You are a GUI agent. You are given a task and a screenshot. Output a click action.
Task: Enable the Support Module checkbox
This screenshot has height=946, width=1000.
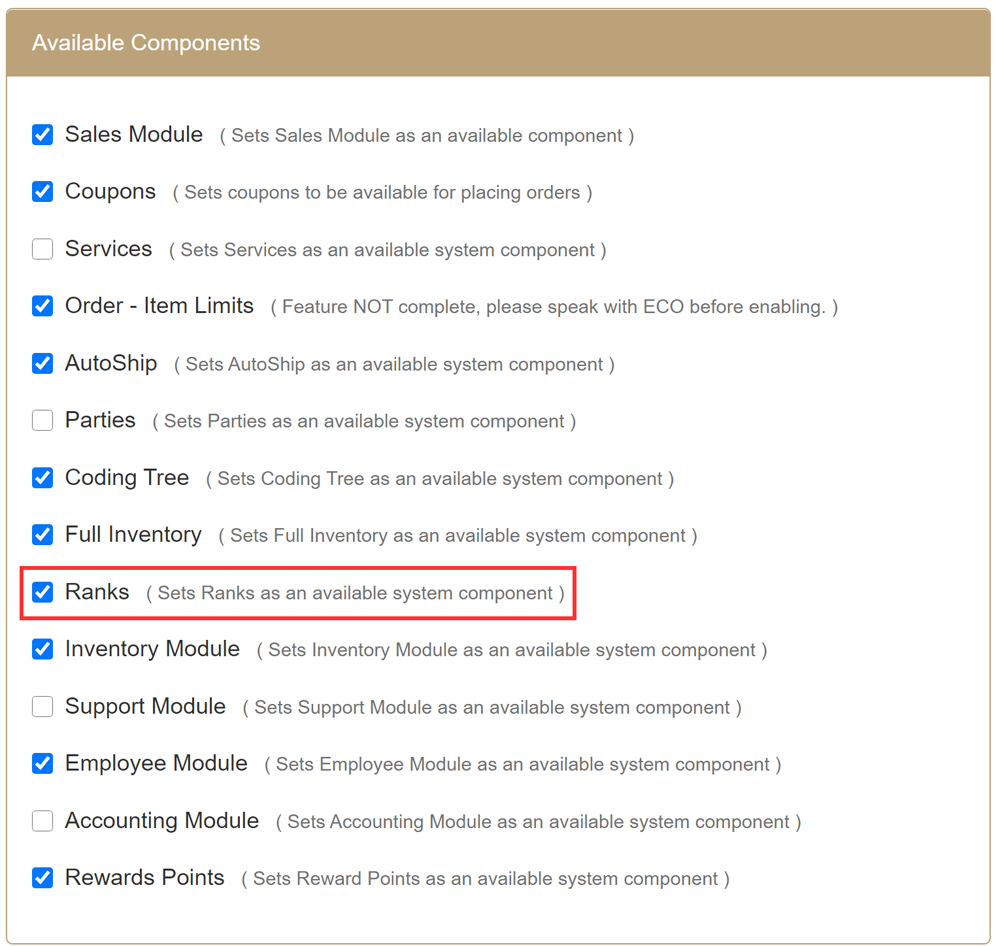[x=42, y=707]
